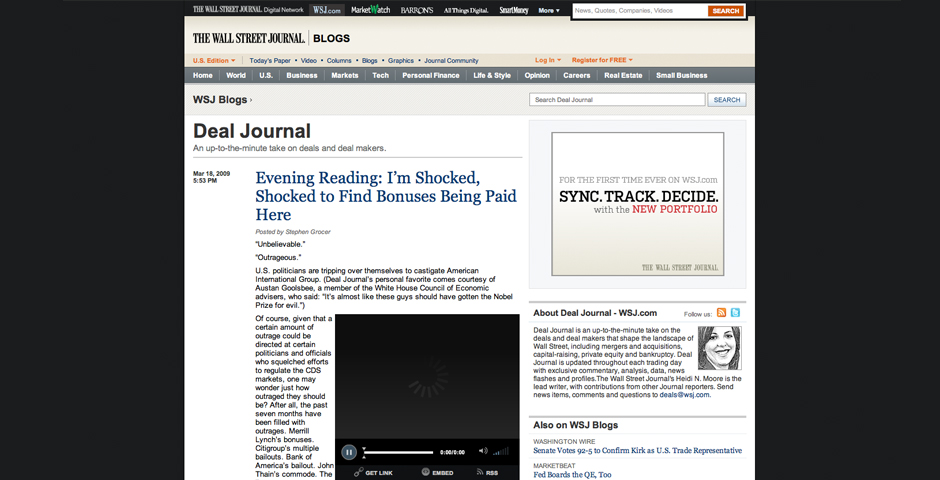Open the Journal Community link
Screen dimensions: 940x480
[x=451, y=61]
